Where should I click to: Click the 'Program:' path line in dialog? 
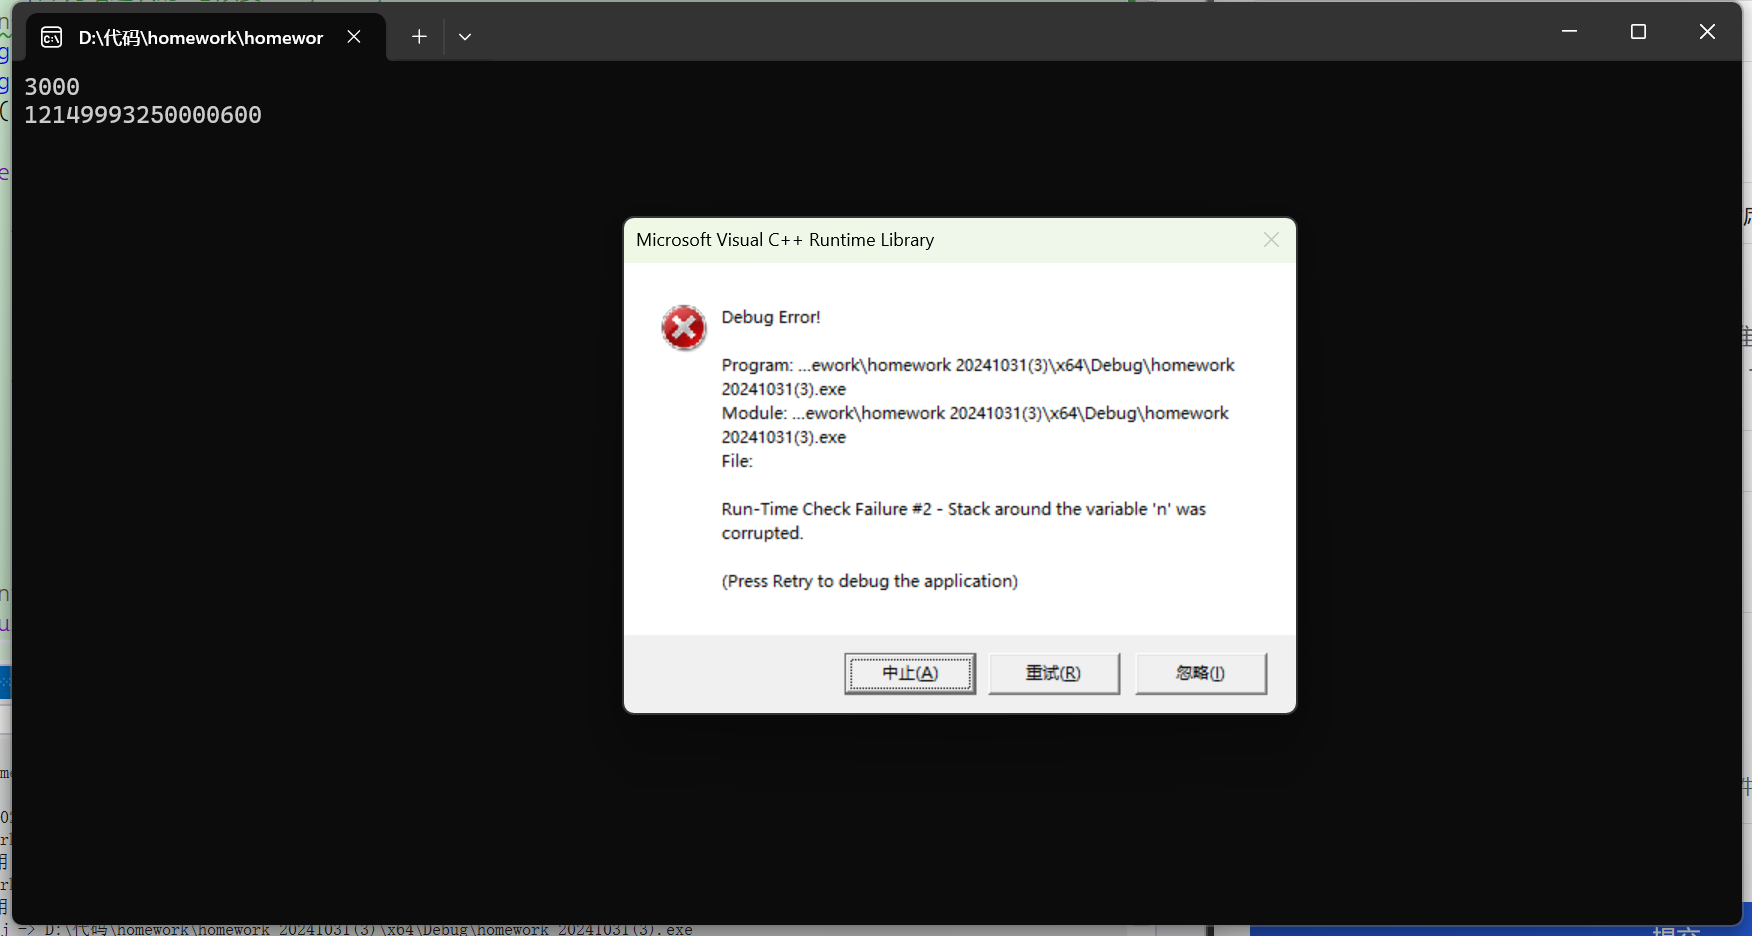[x=978, y=377]
